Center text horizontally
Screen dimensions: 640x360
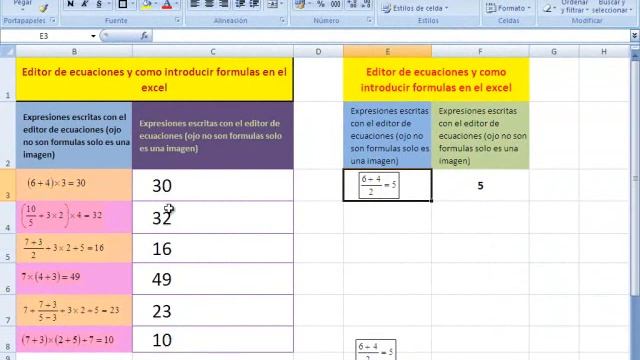click(209, 4)
